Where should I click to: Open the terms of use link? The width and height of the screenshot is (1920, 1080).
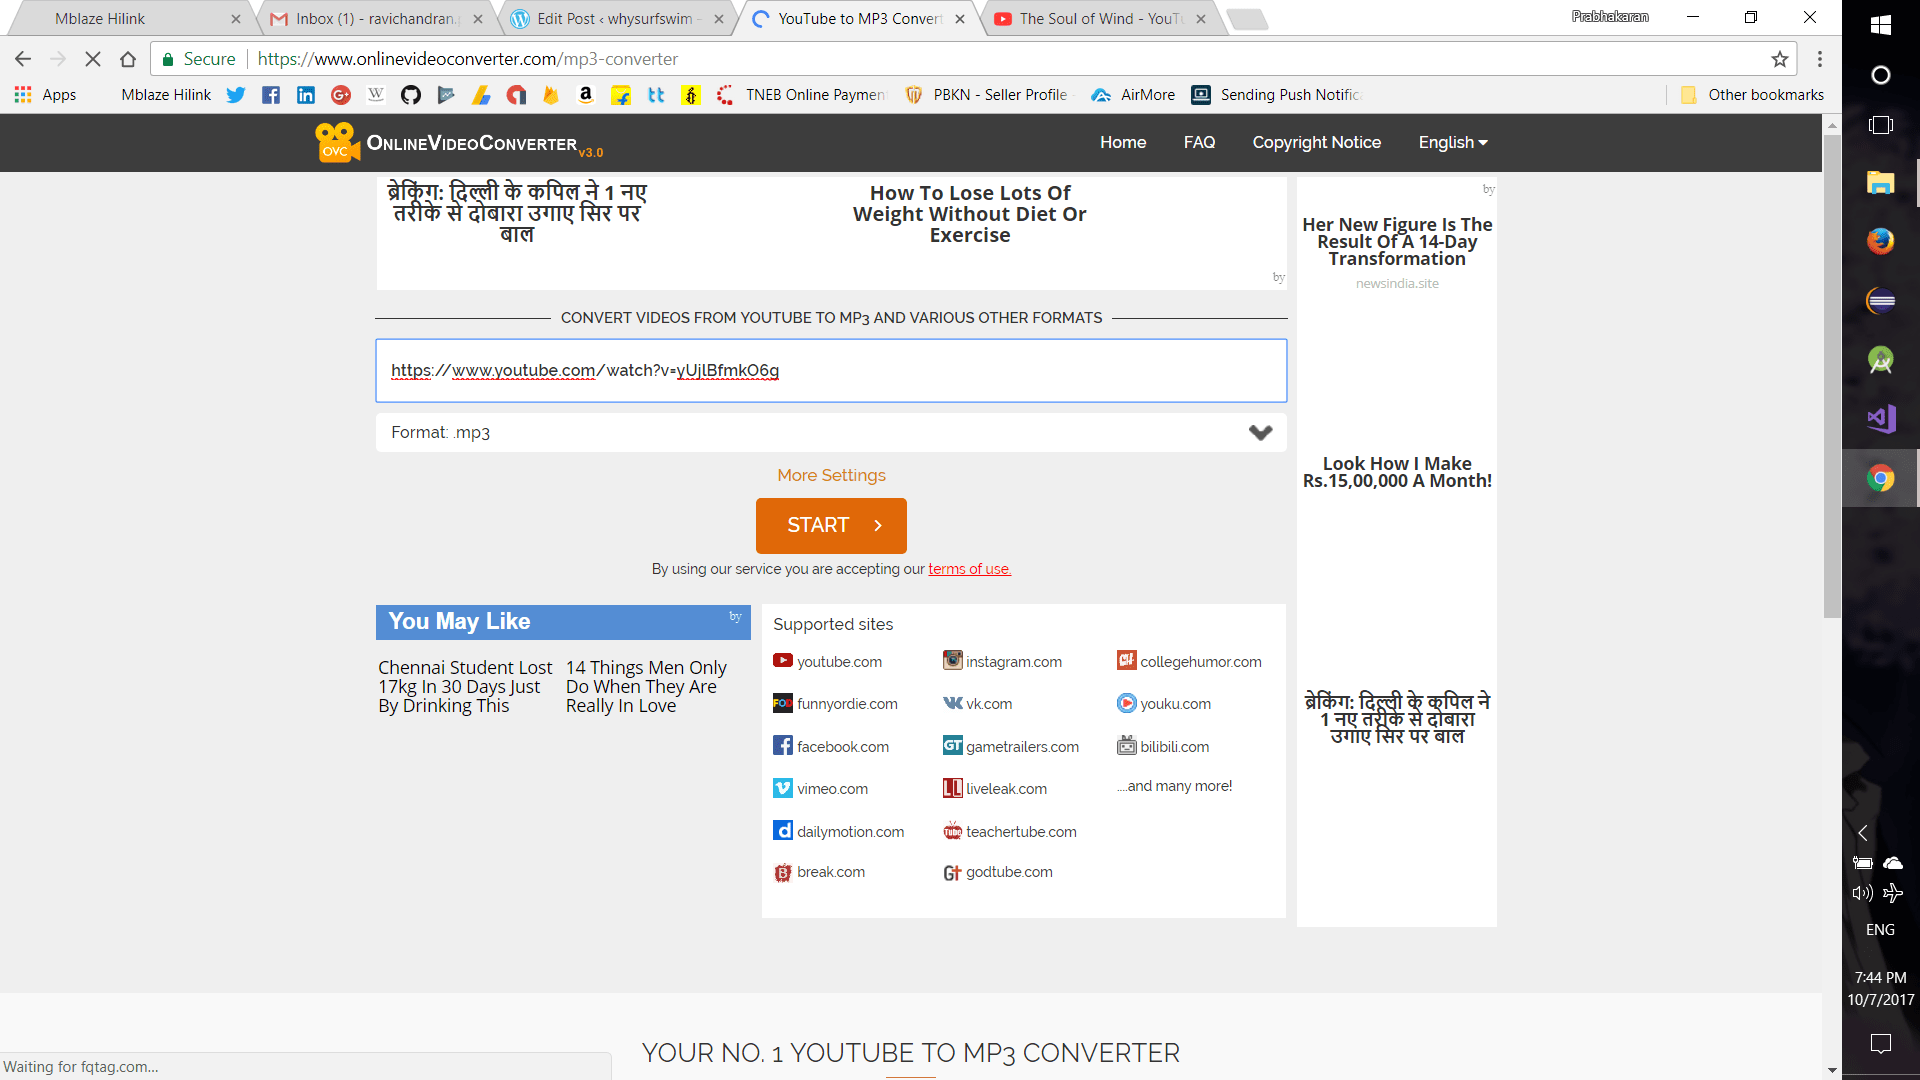(x=968, y=568)
